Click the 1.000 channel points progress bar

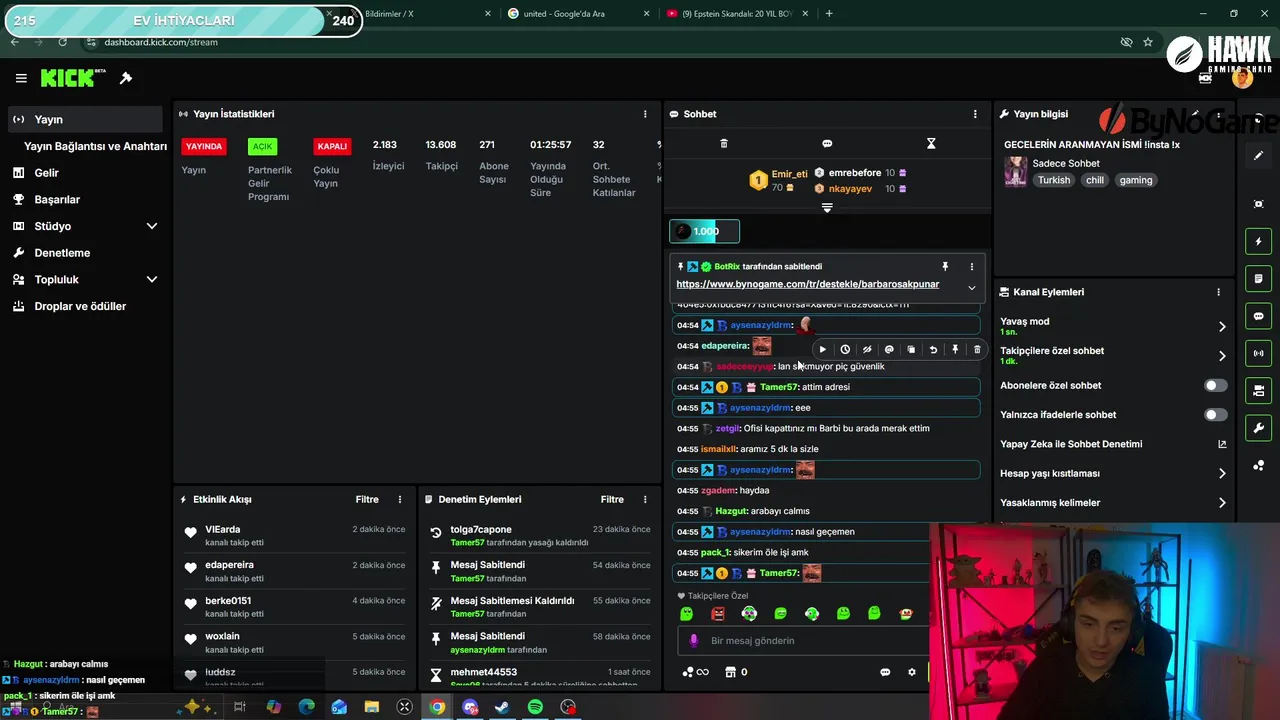tap(705, 231)
